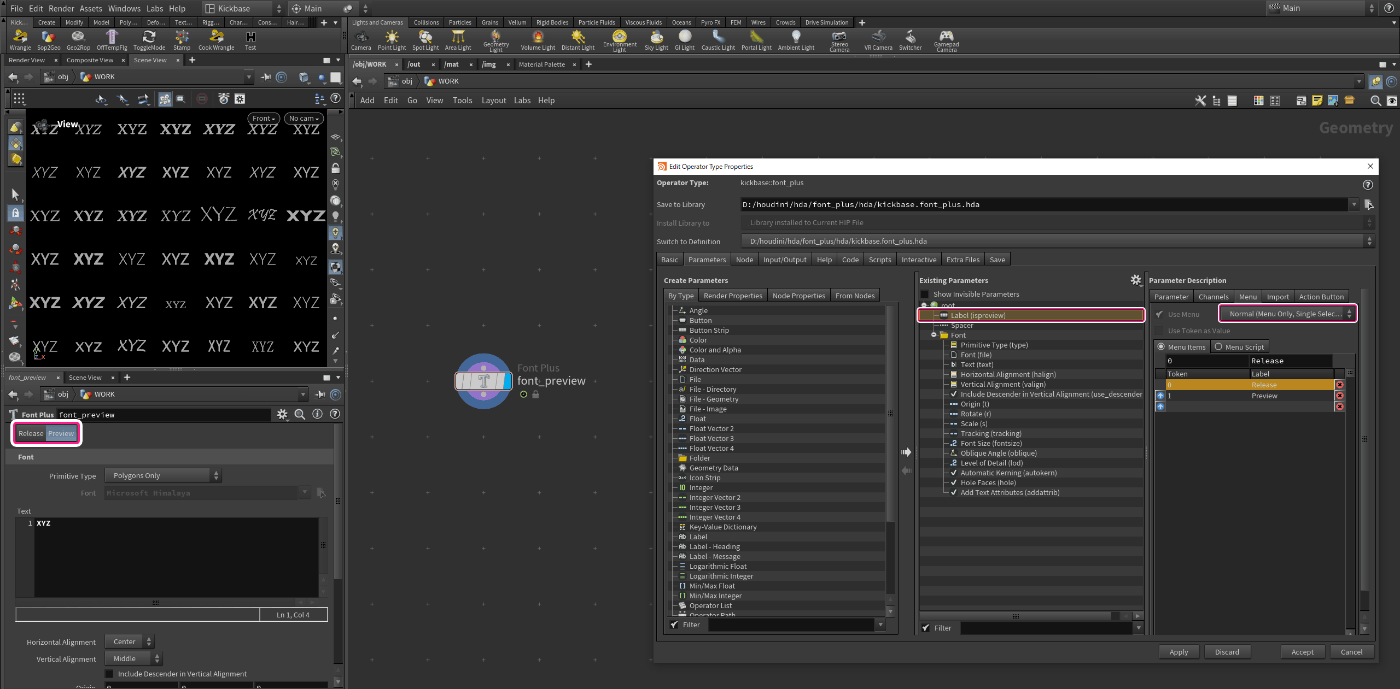Open the Front viewport view dropdown
Image resolution: width=1400 pixels, height=689 pixels.
pos(264,119)
